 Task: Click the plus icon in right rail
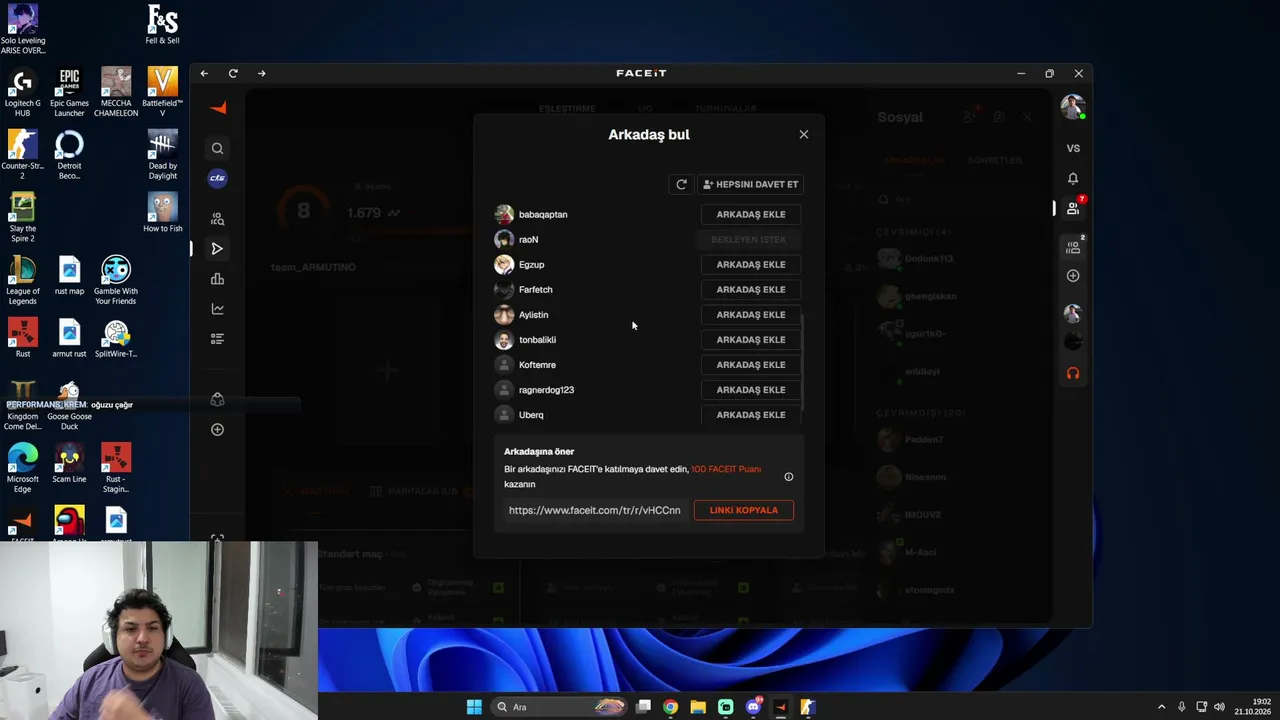1073,275
